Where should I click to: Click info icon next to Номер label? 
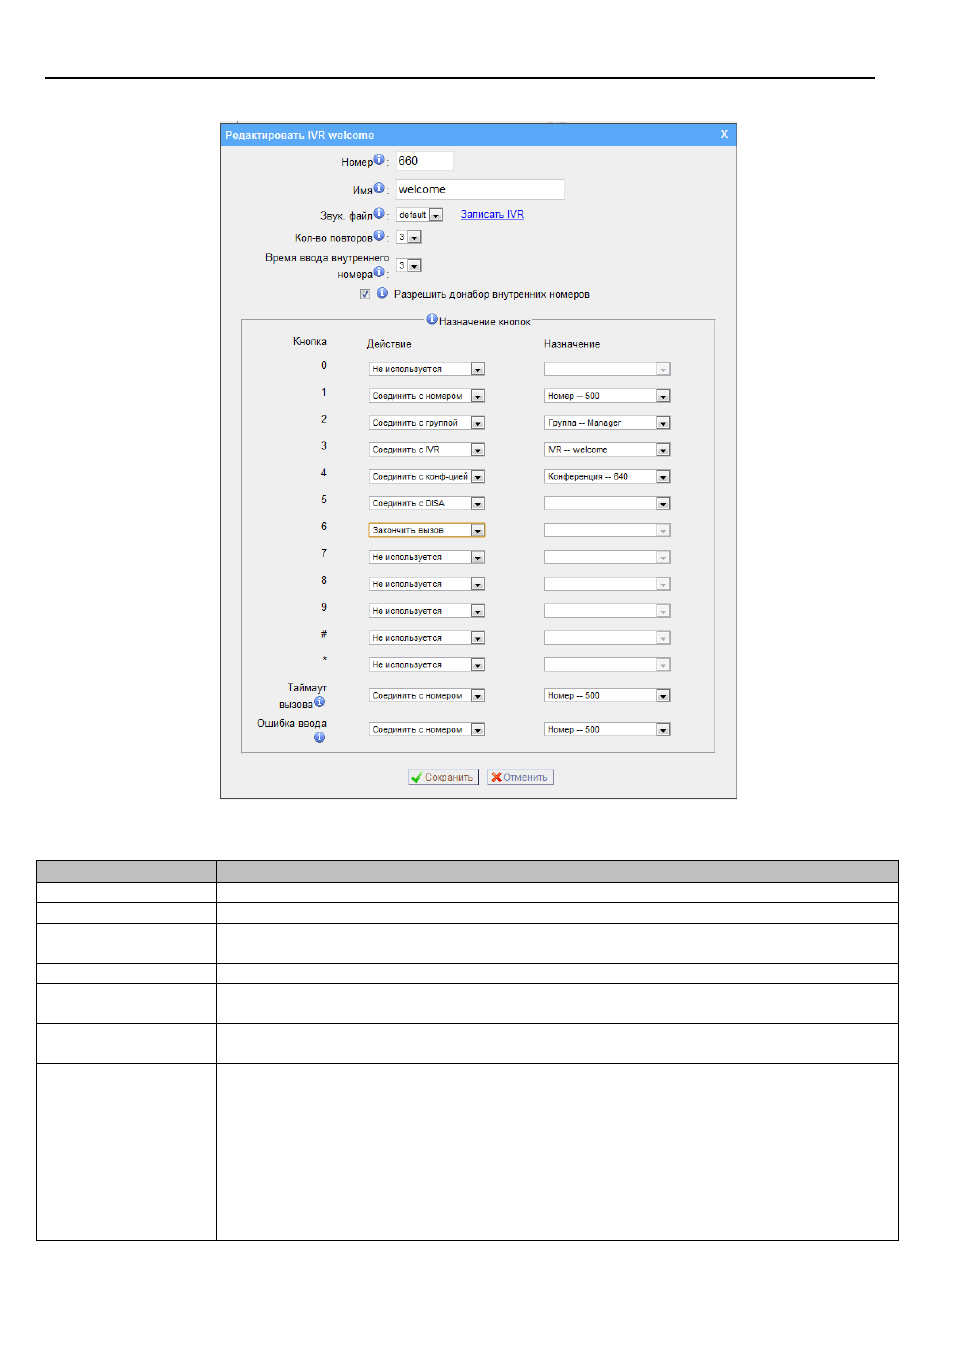coord(379,160)
